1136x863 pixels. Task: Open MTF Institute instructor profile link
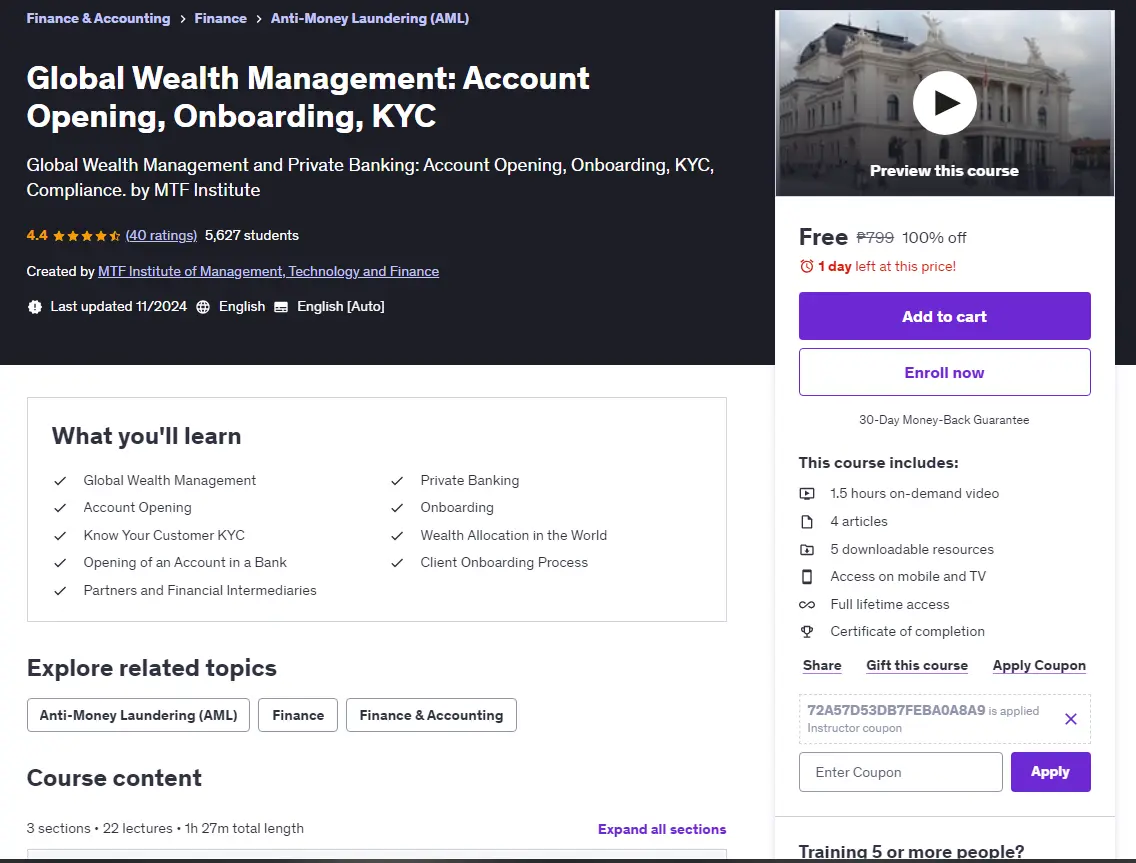tap(268, 271)
